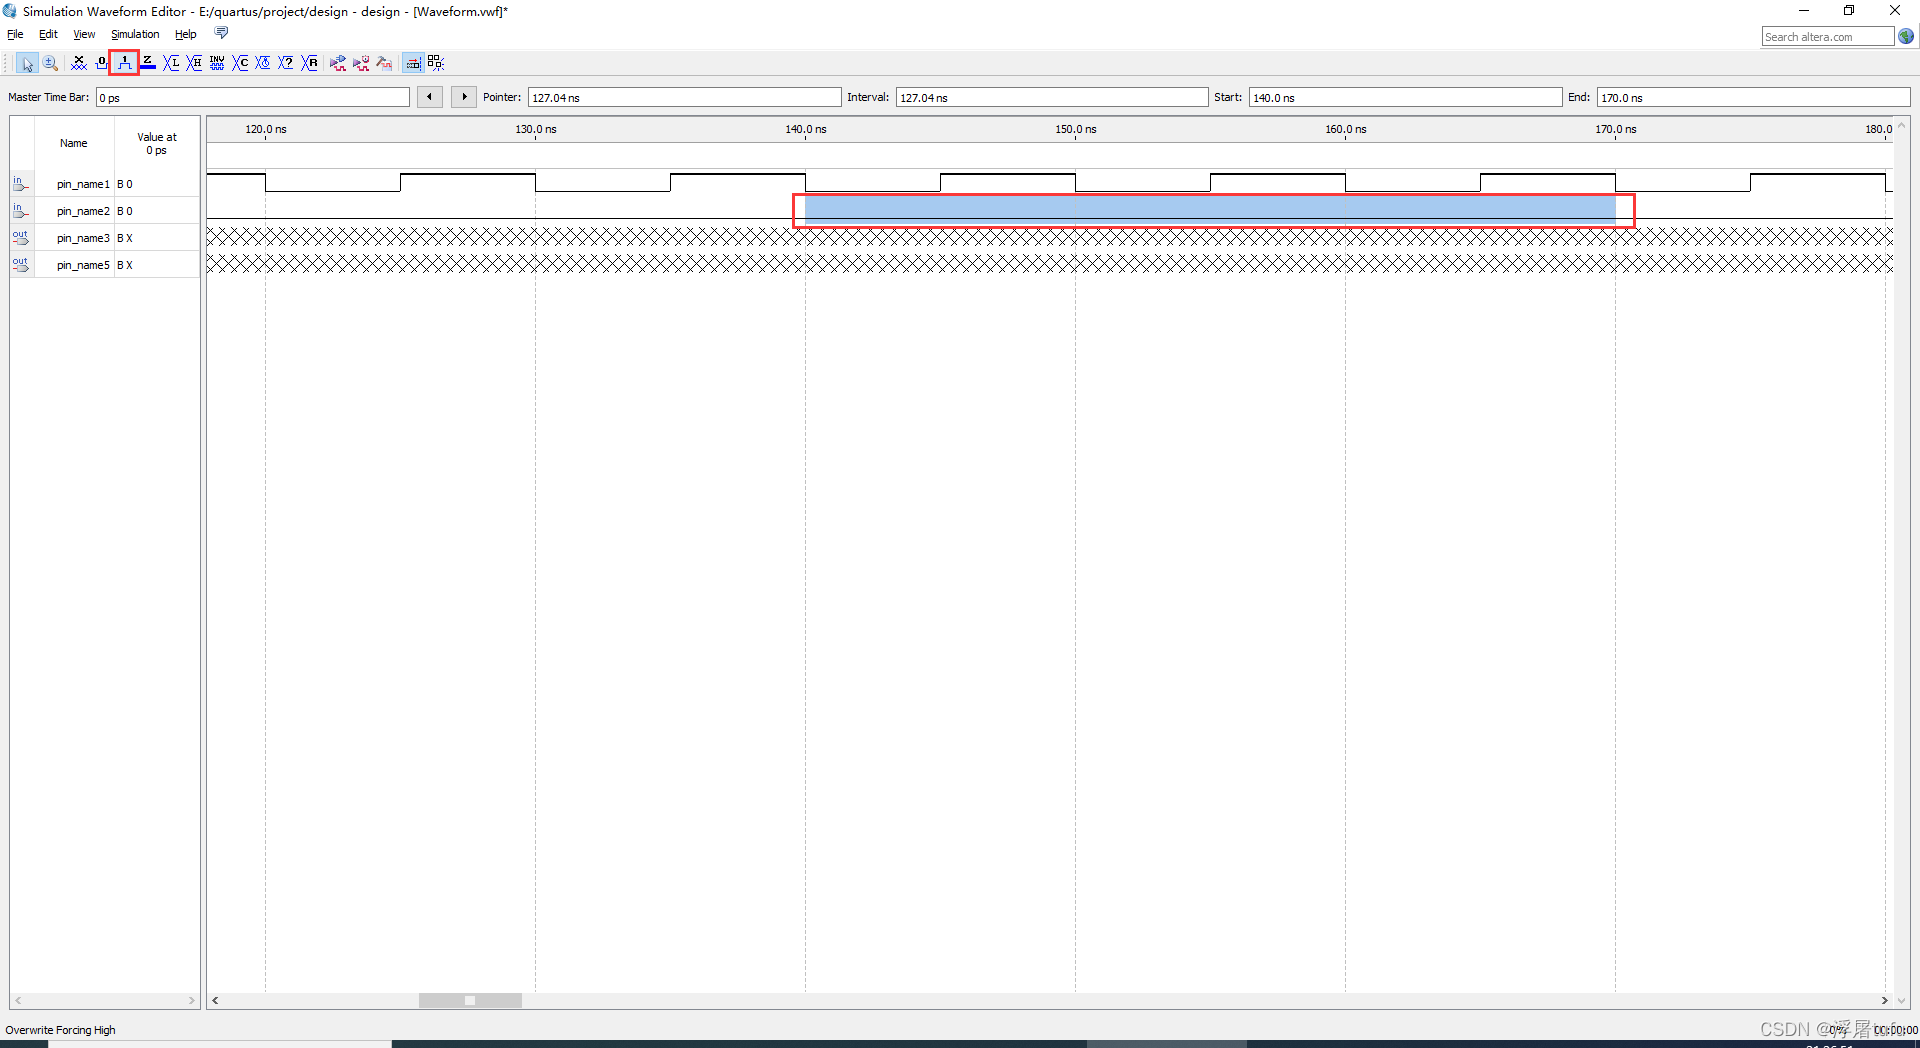The width and height of the screenshot is (1920, 1048).
Task: Invert the selected waveform (INV)
Action: 217,63
